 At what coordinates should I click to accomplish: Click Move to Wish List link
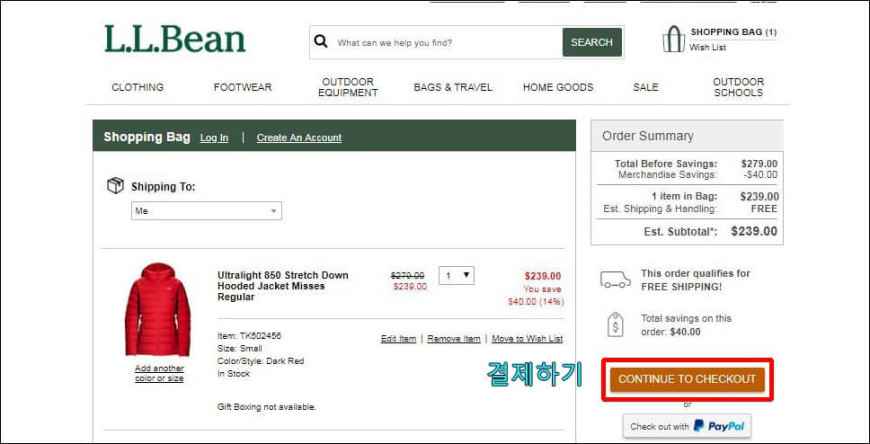pos(527,339)
